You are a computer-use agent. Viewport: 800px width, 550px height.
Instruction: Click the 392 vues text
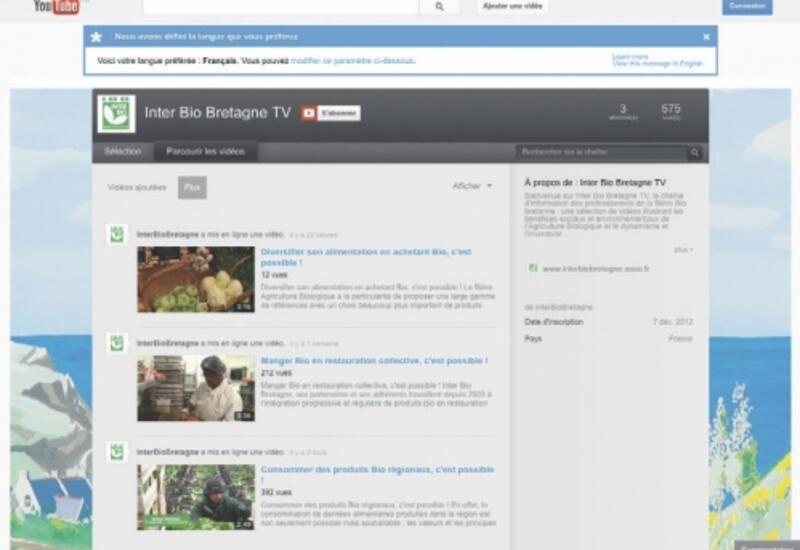coord(276,492)
